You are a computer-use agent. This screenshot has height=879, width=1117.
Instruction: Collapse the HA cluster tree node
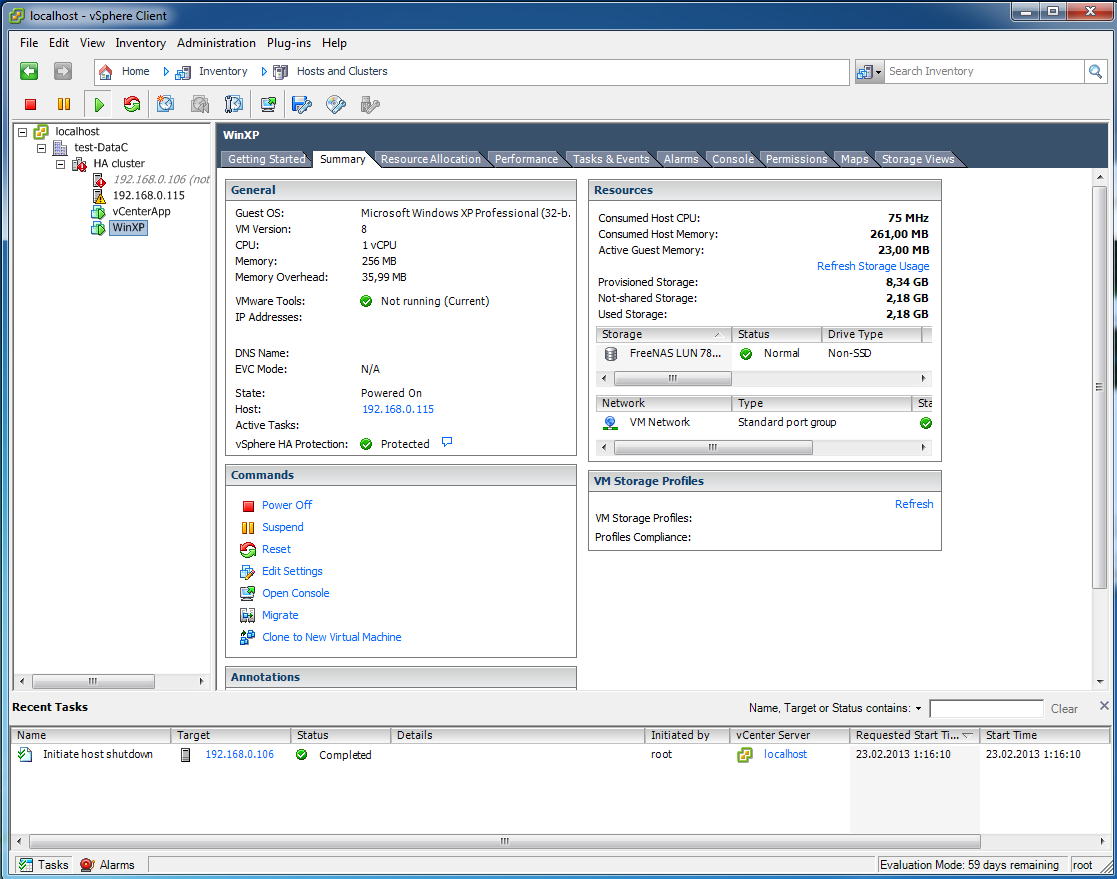61,164
